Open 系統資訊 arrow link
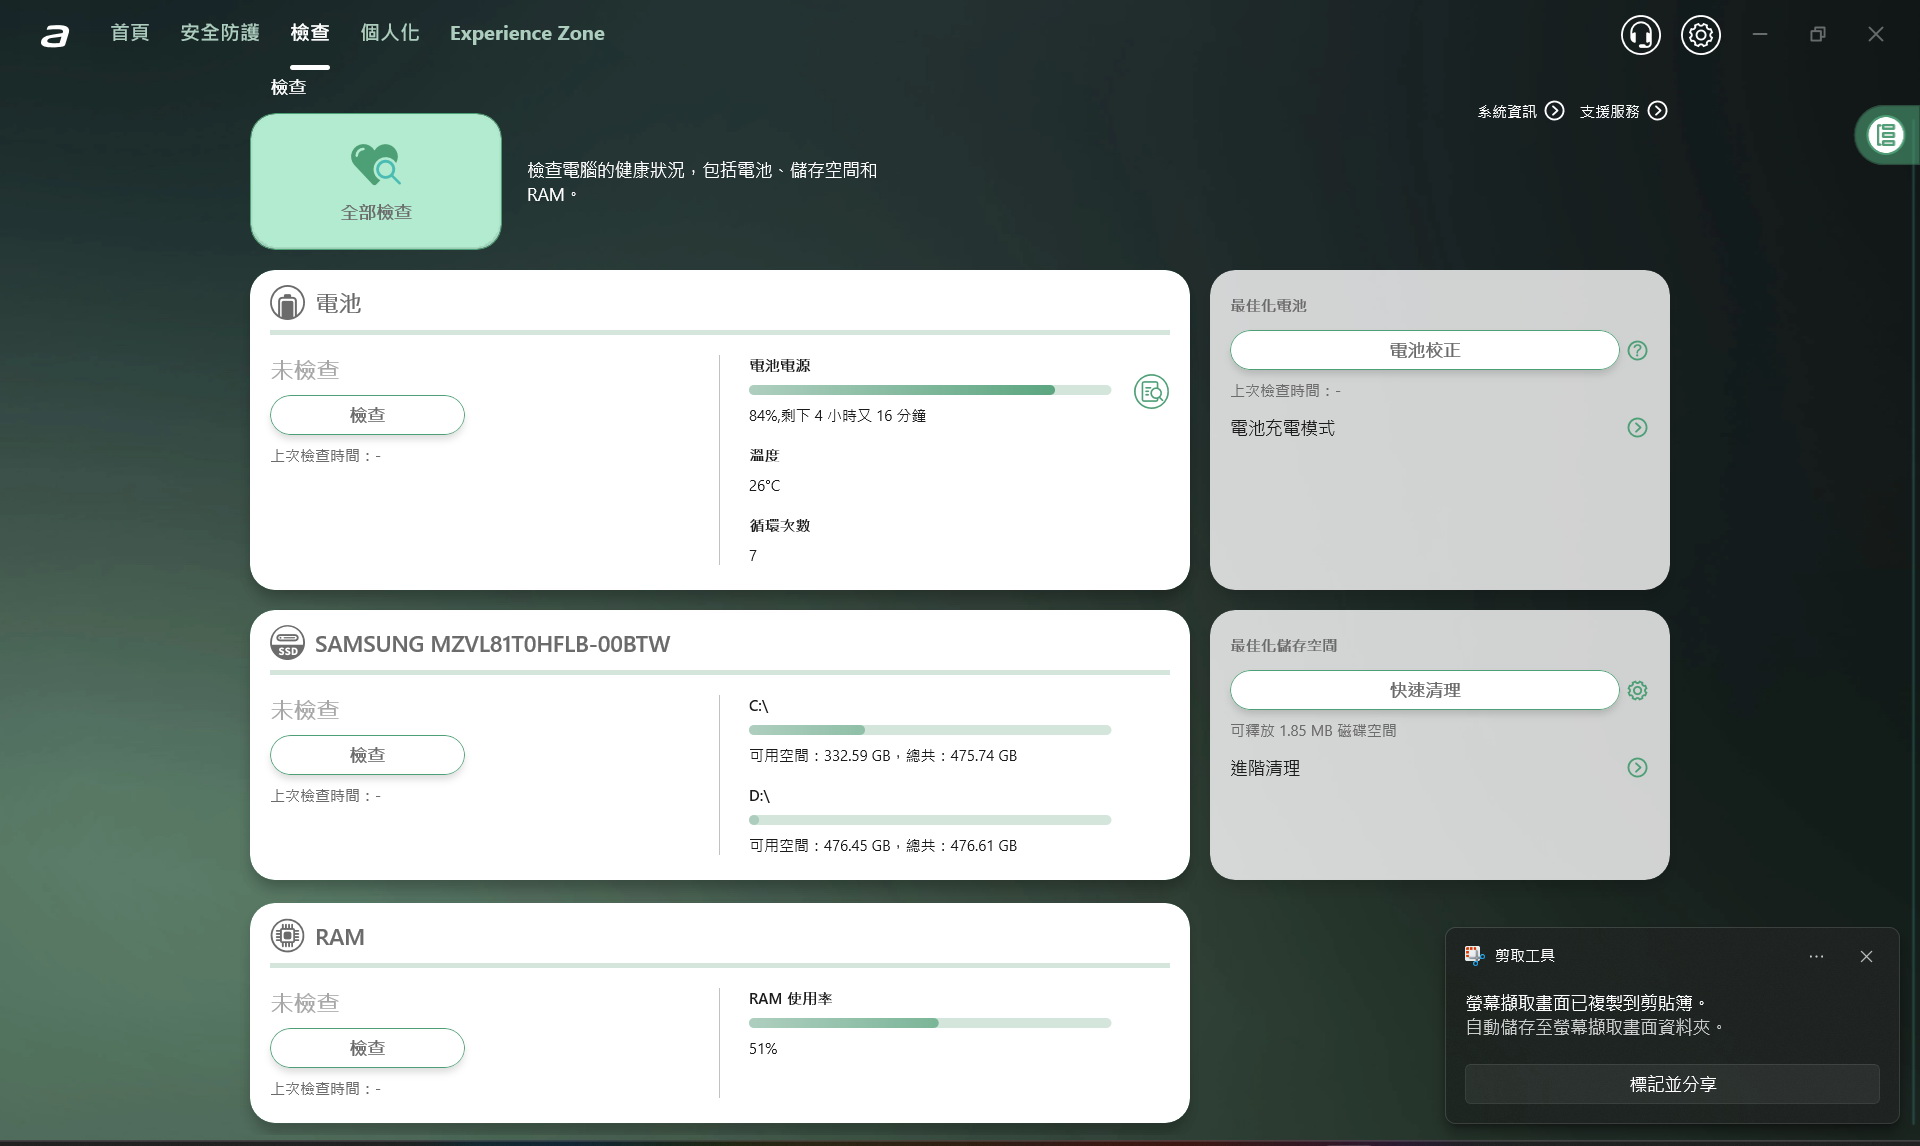1920x1146 pixels. point(1554,111)
